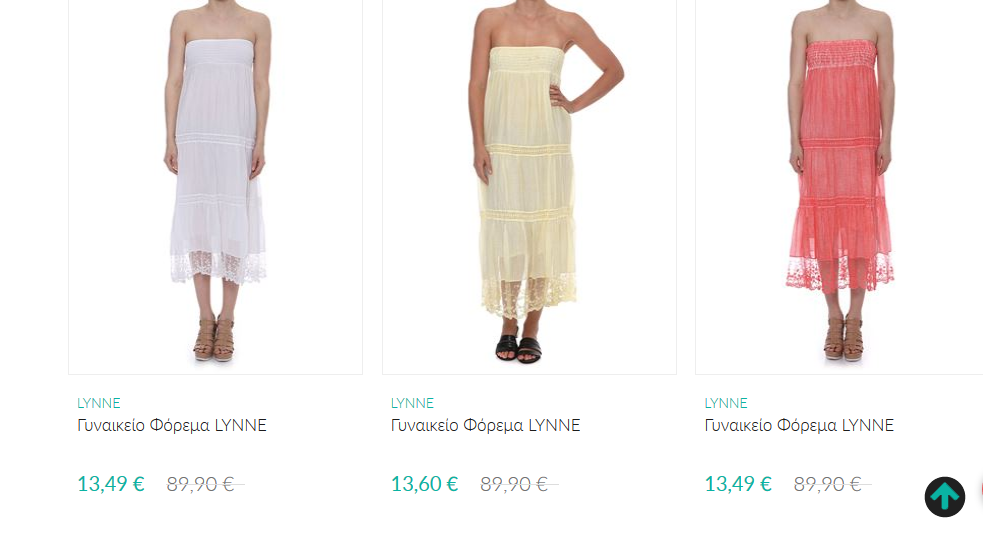The image size is (983, 533).
Task: Open Γυναικείο Φόρεμα LYNNE title for coral dress
Action: (799, 426)
